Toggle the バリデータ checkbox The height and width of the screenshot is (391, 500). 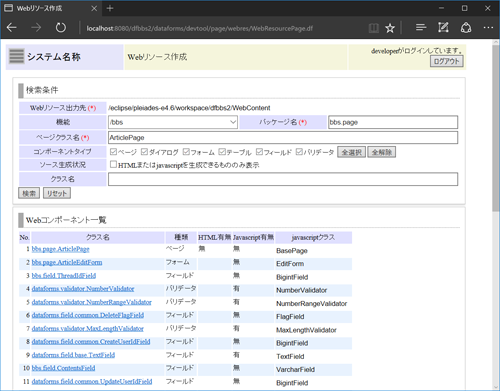(299, 152)
